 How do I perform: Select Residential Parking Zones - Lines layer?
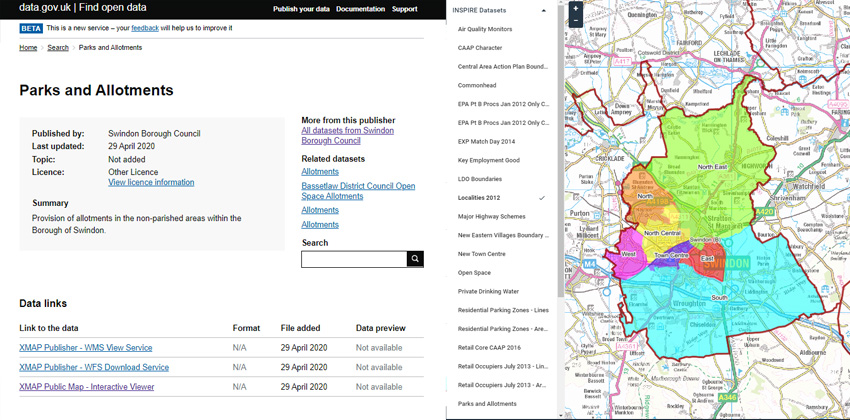coord(503,310)
